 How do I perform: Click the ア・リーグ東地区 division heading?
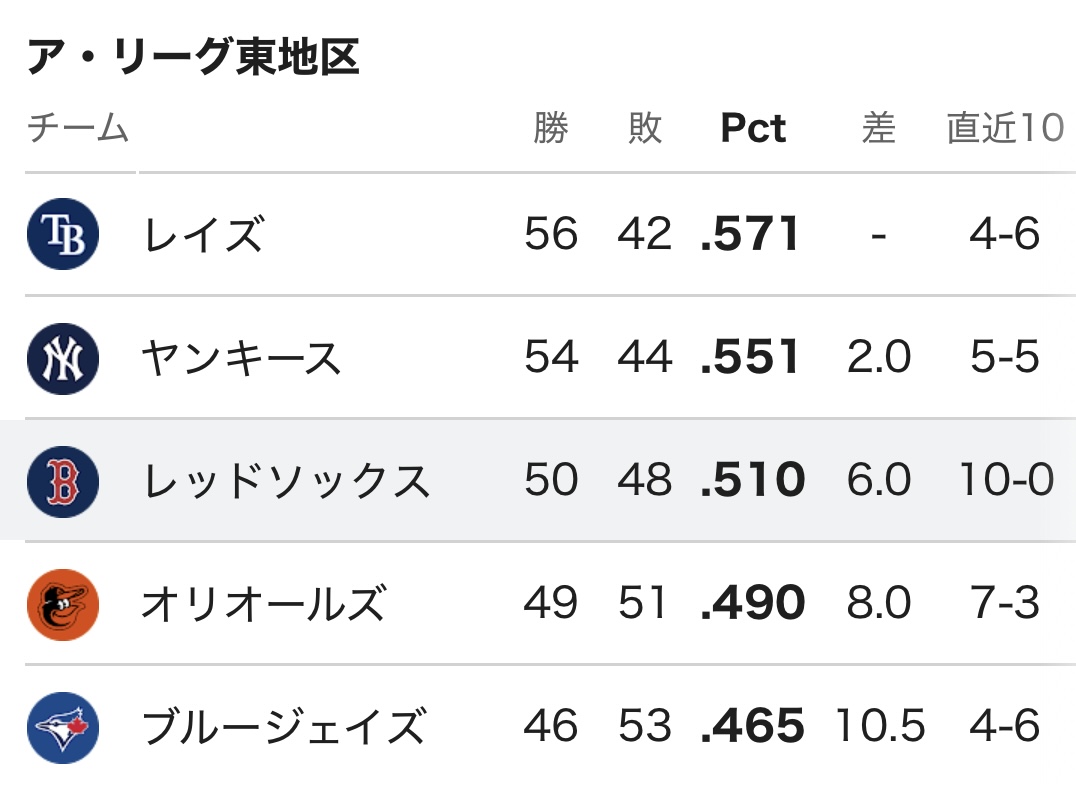click(193, 56)
